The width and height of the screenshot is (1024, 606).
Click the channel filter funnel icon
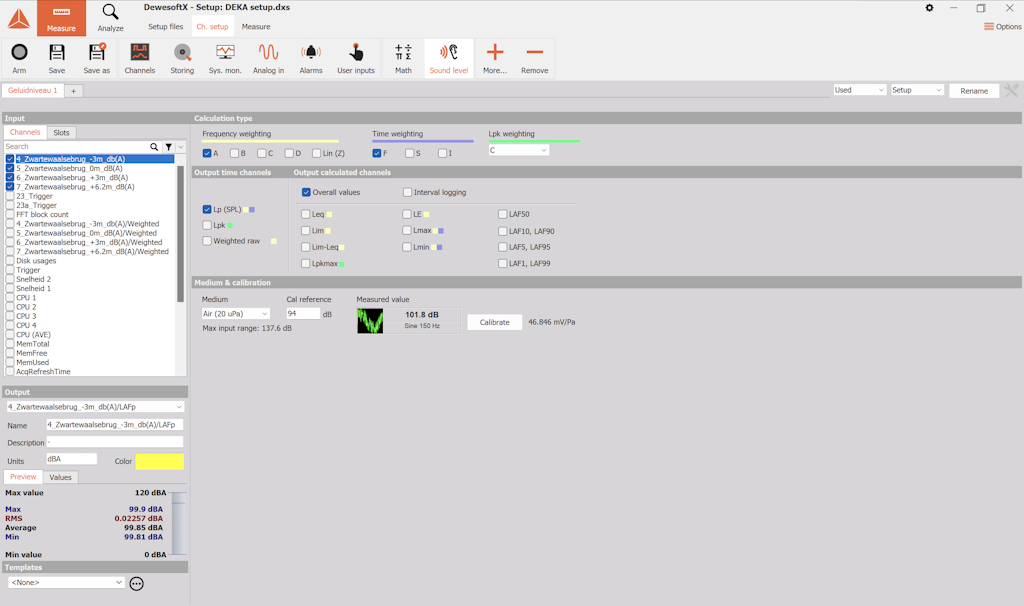(x=168, y=147)
